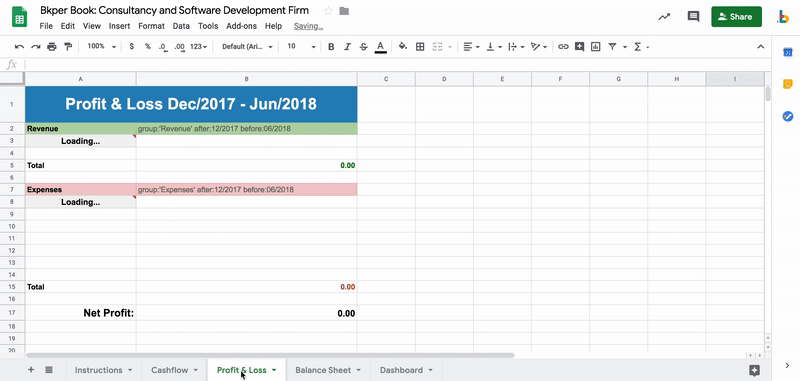This screenshot has width=800, height=381.
Task: Toggle bold formatting
Action: (331, 47)
